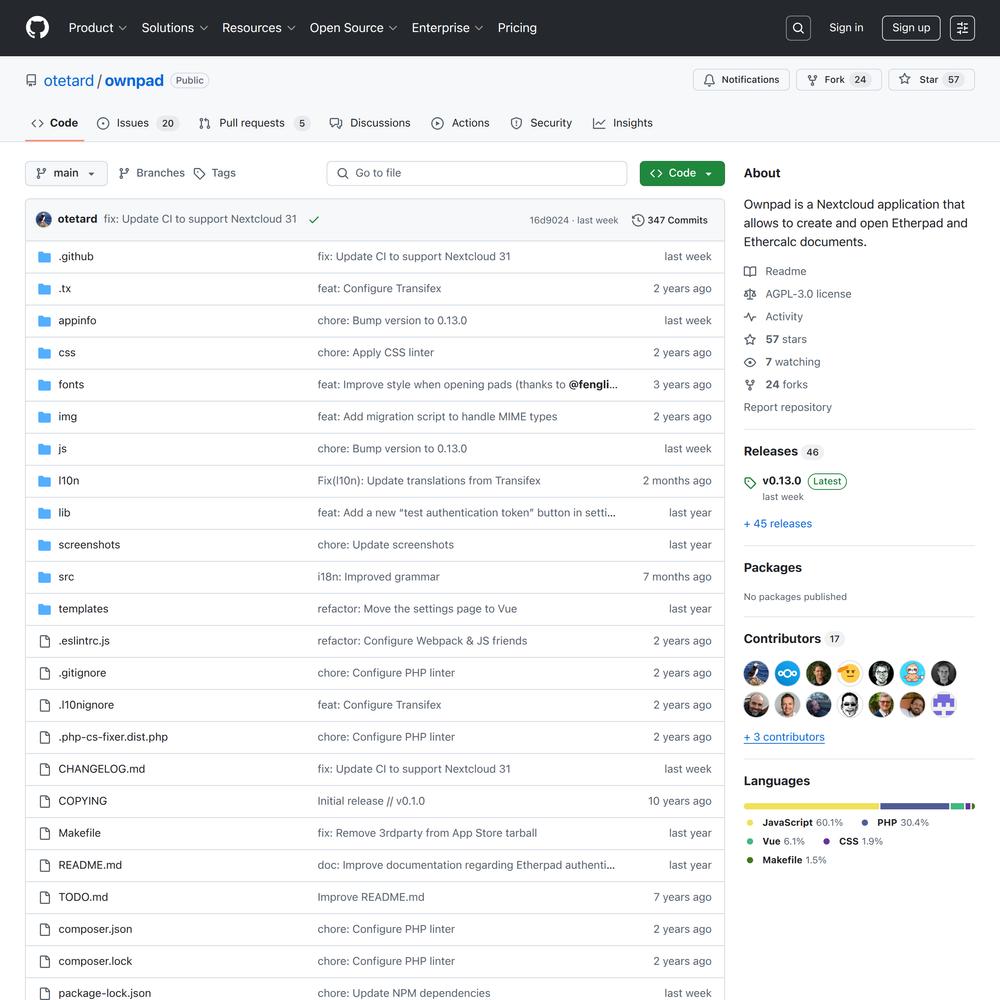This screenshot has height=1000, width=1000.
Task: Open the Pricing page
Action: tap(517, 28)
